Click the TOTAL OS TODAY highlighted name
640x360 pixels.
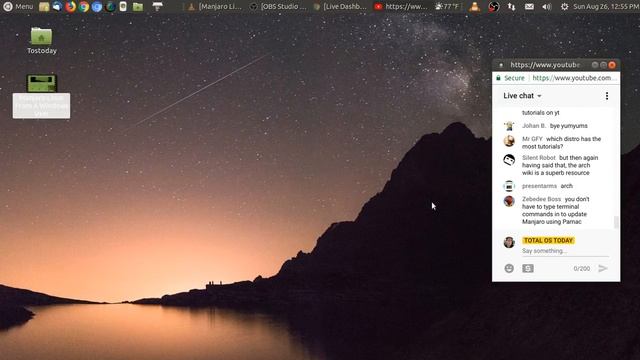pyautogui.click(x=548, y=240)
